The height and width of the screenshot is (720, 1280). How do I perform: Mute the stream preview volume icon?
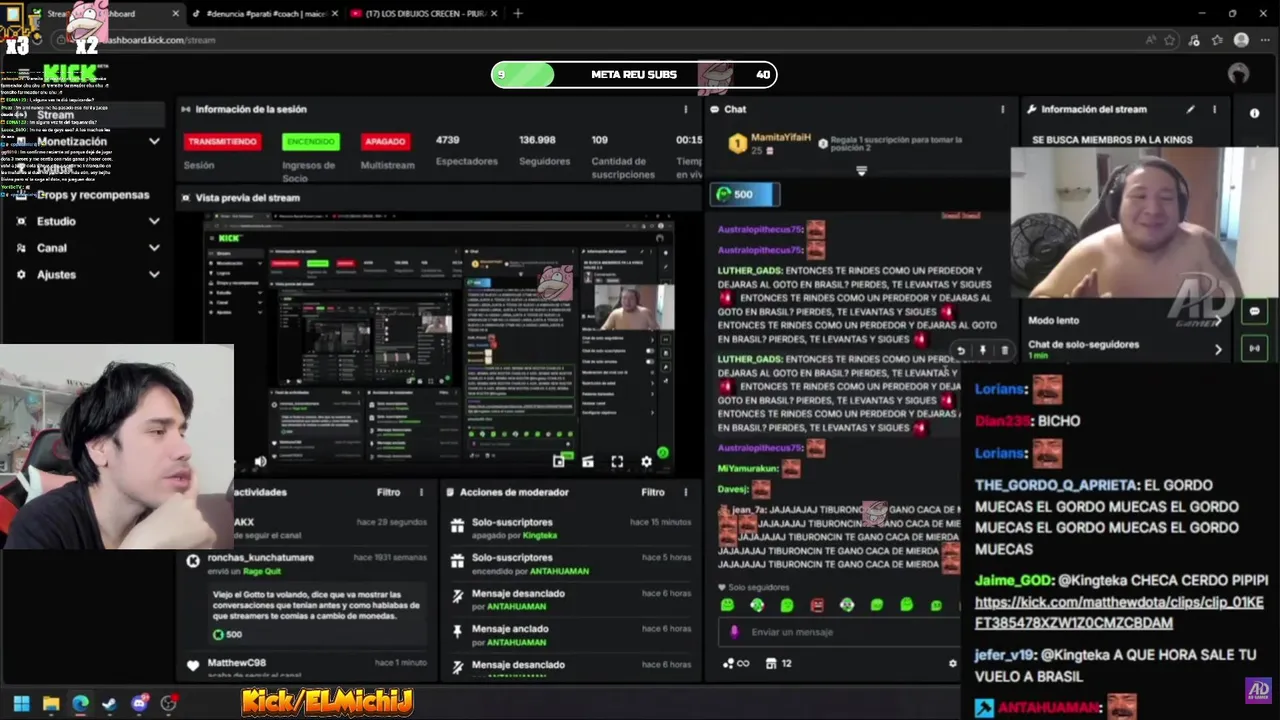pos(260,461)
